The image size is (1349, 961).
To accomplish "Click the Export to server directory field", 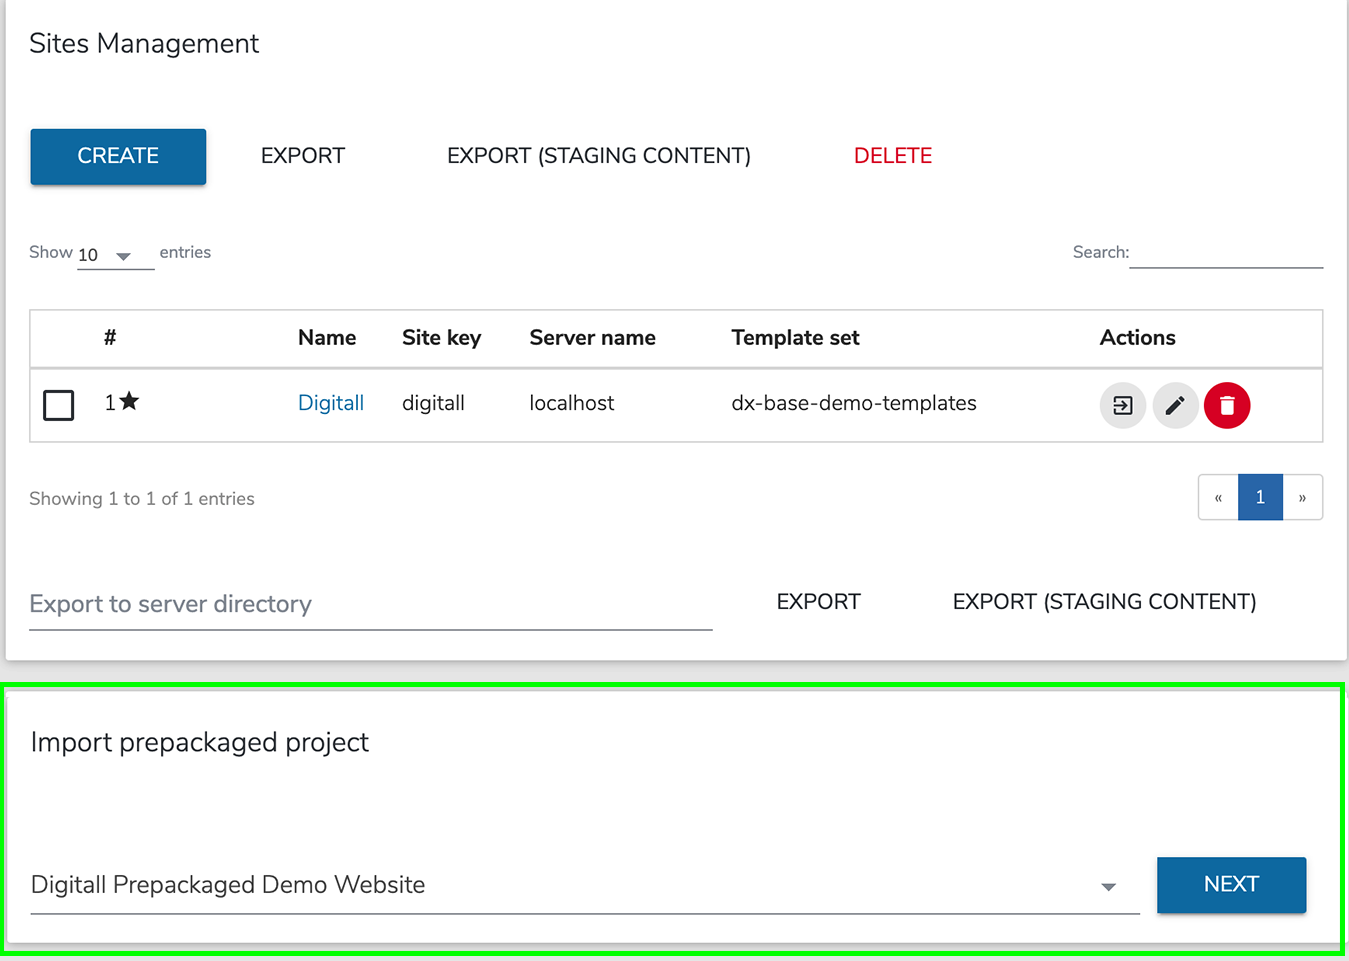I will tap(370, 604).
